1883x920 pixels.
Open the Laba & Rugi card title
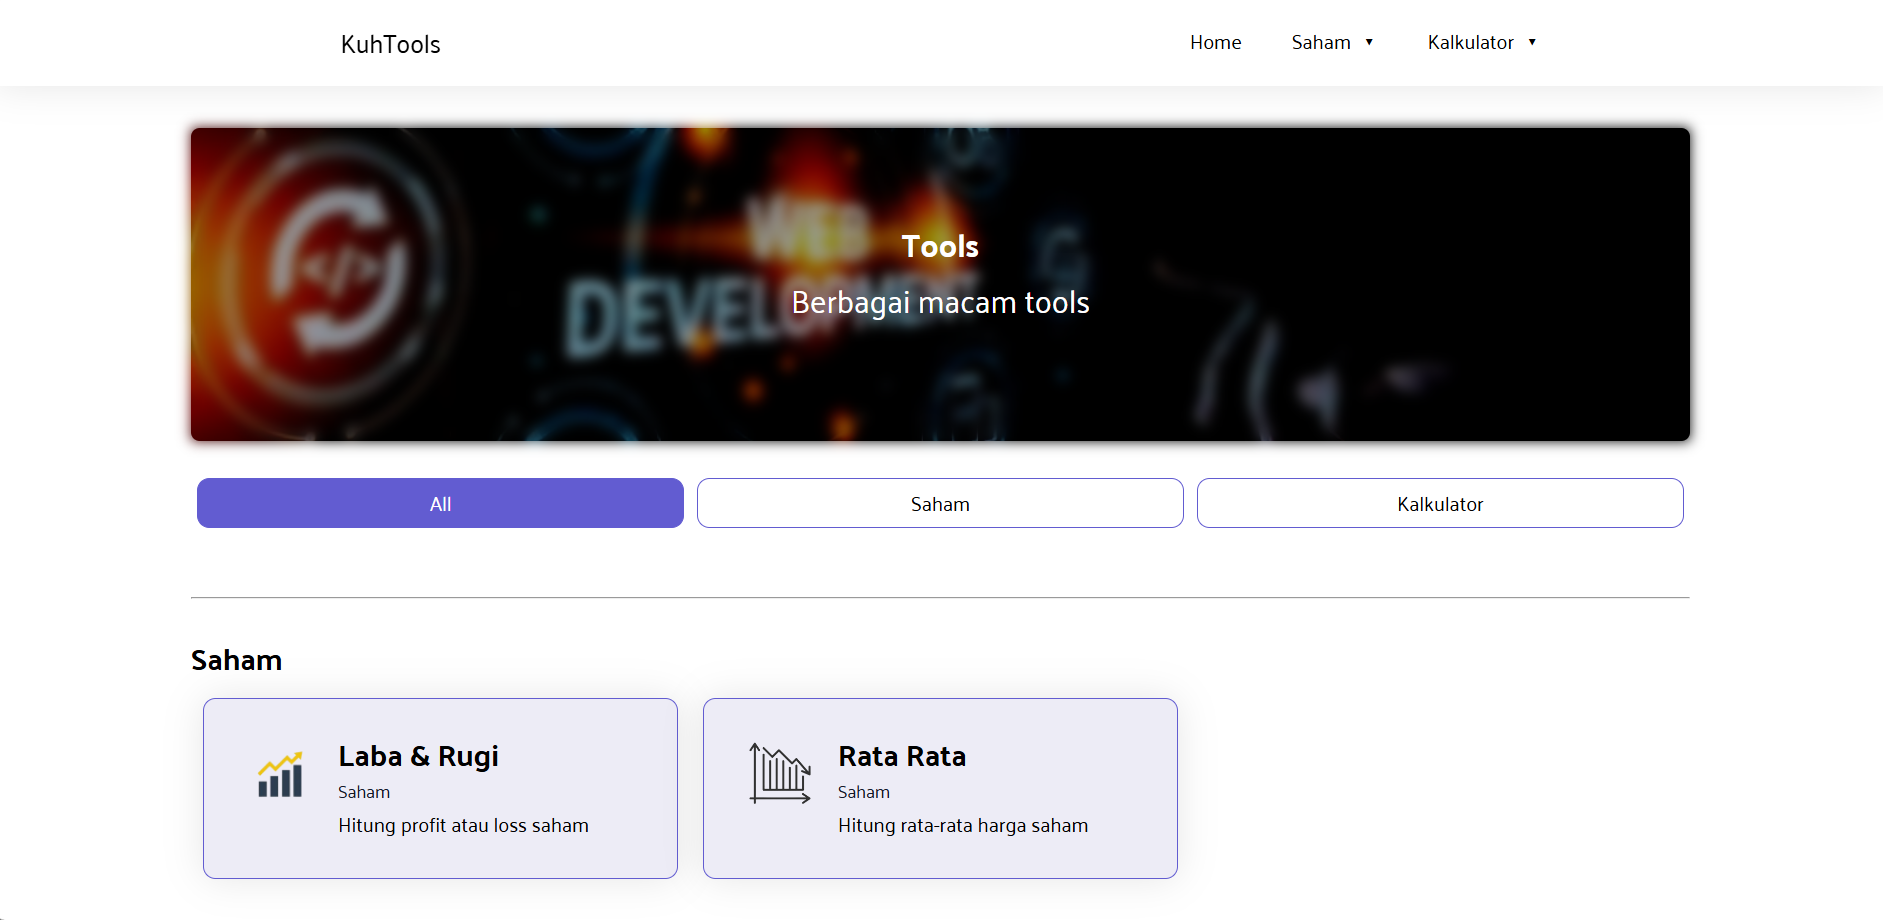click(x=418, y=756)
